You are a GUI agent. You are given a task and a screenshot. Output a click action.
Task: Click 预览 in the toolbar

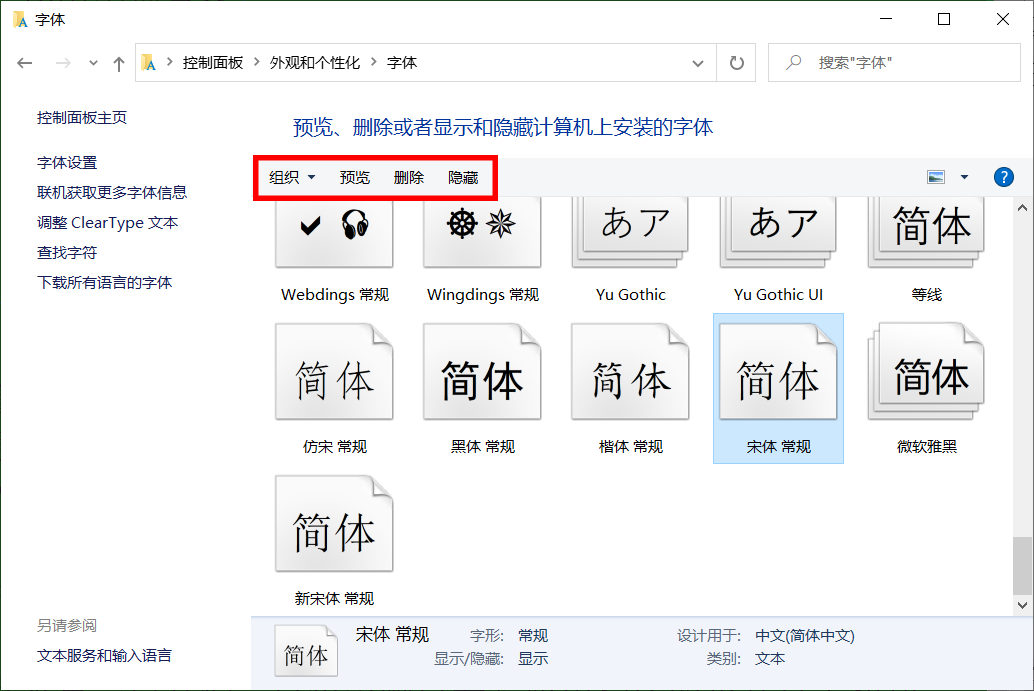click(354, 177)
